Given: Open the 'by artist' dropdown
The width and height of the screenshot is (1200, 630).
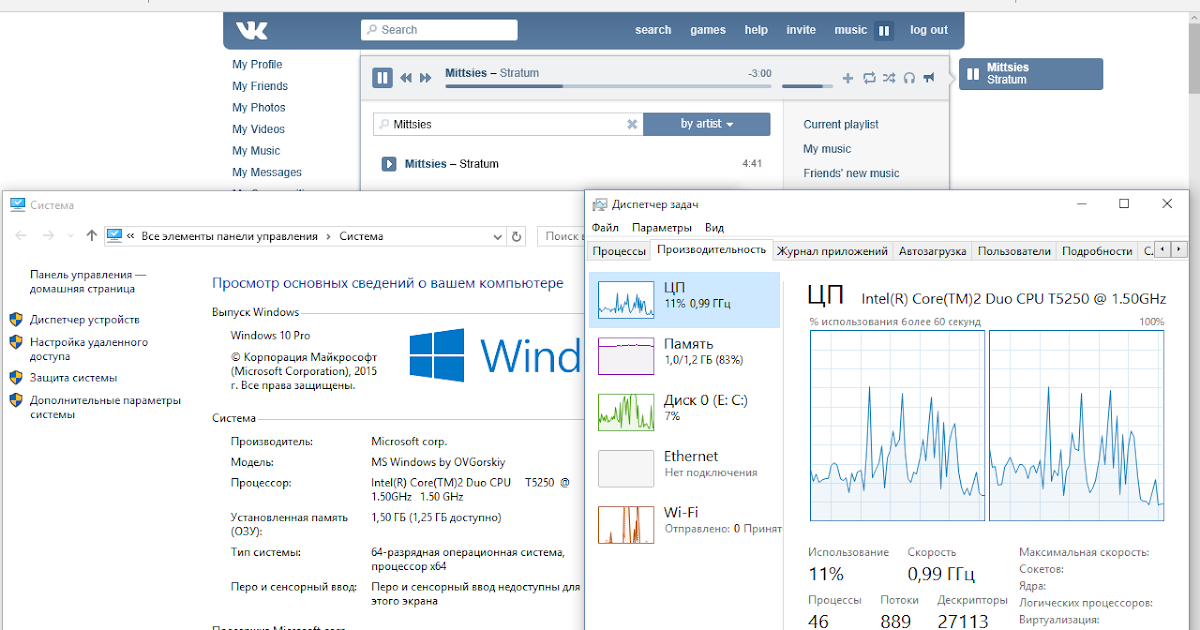Looking at the screenshot, I should [707, 124].
